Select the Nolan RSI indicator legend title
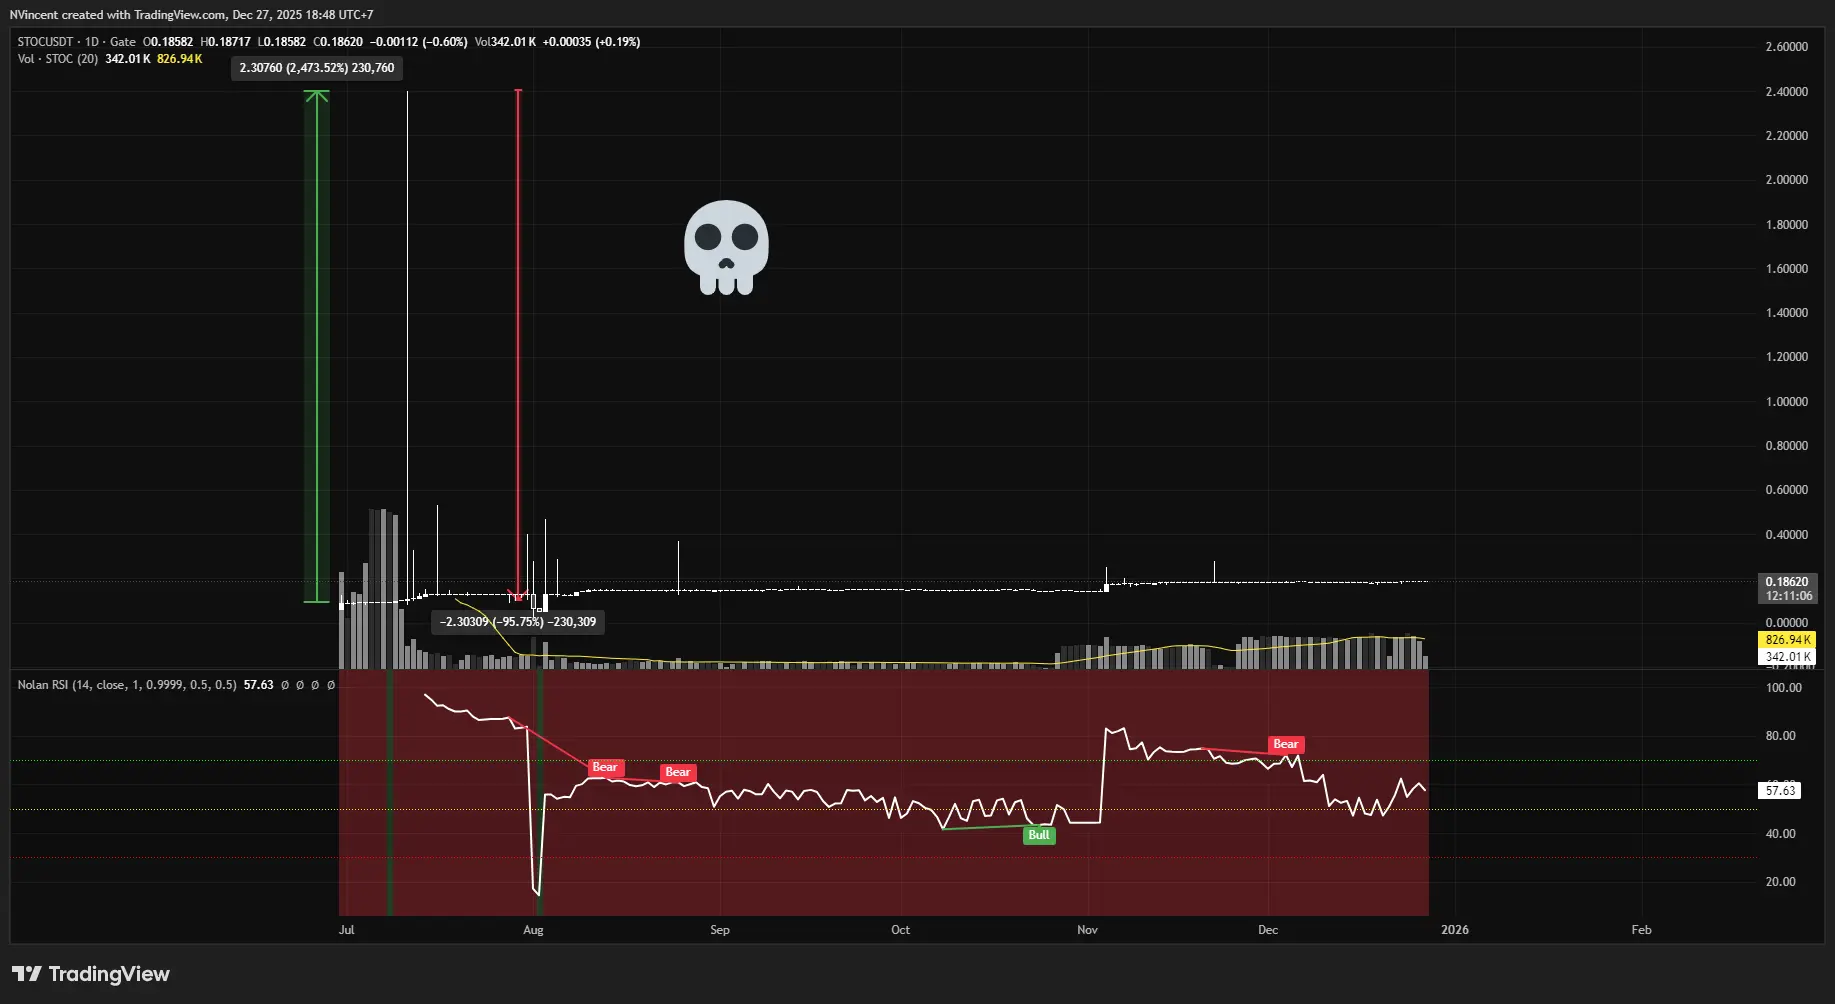 [x=127, y=685]
